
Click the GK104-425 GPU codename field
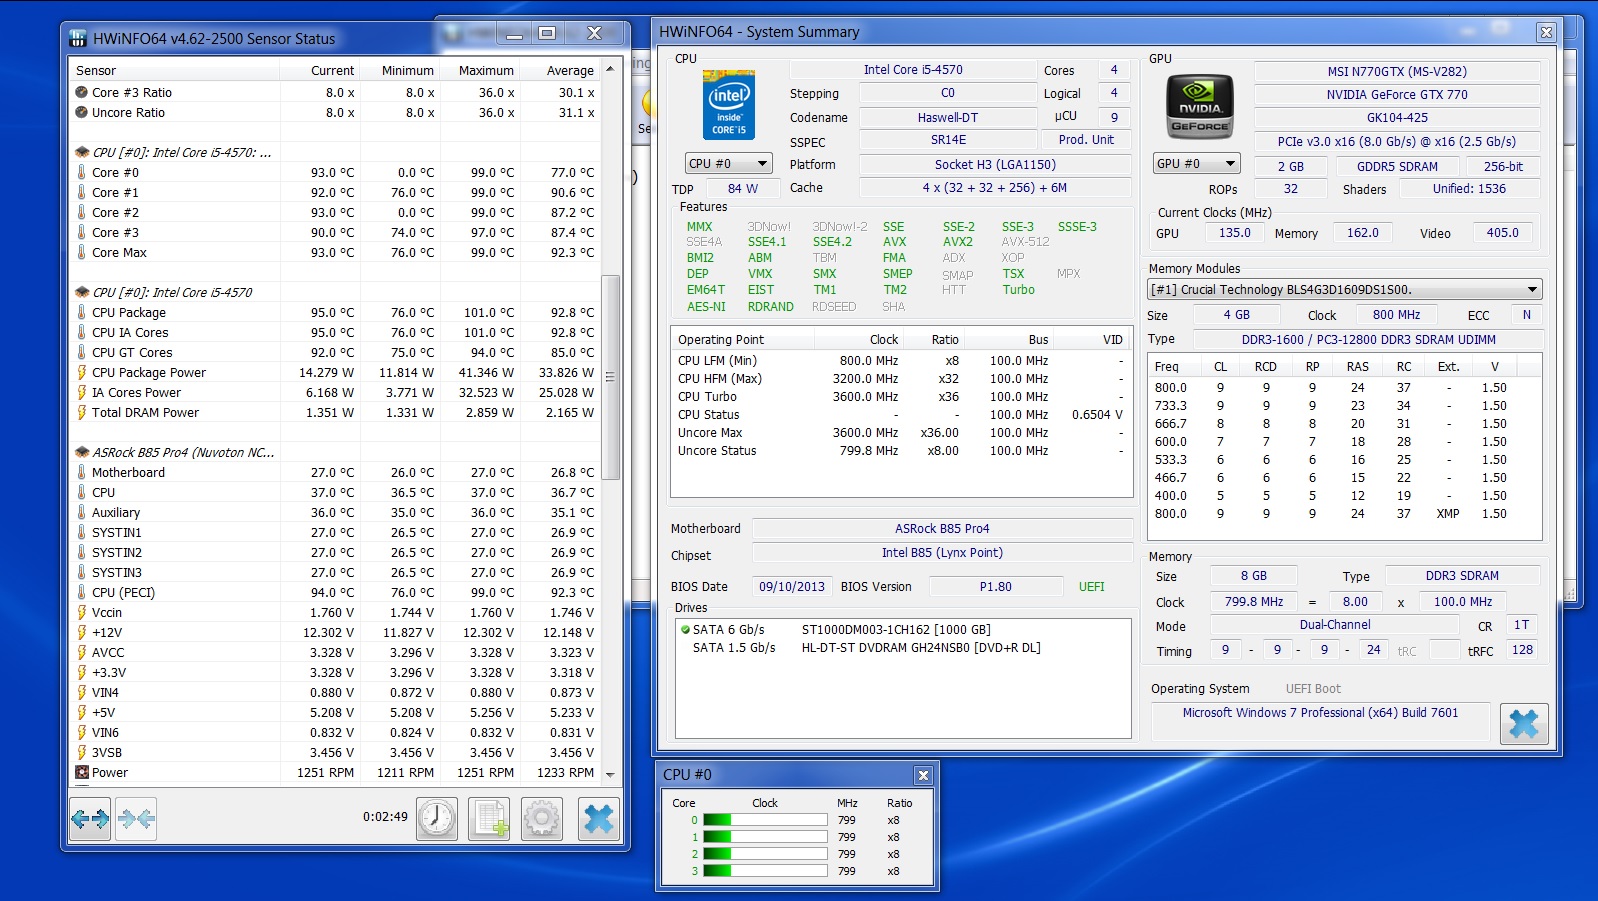coord(1397,118)
